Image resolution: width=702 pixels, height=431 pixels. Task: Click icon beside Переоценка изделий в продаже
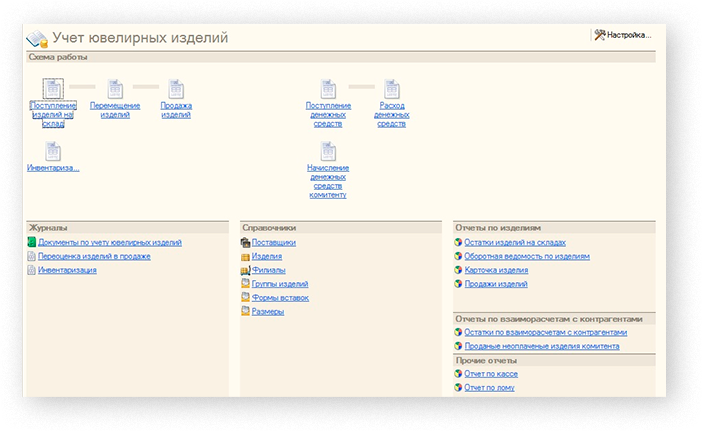click(31, 256)
